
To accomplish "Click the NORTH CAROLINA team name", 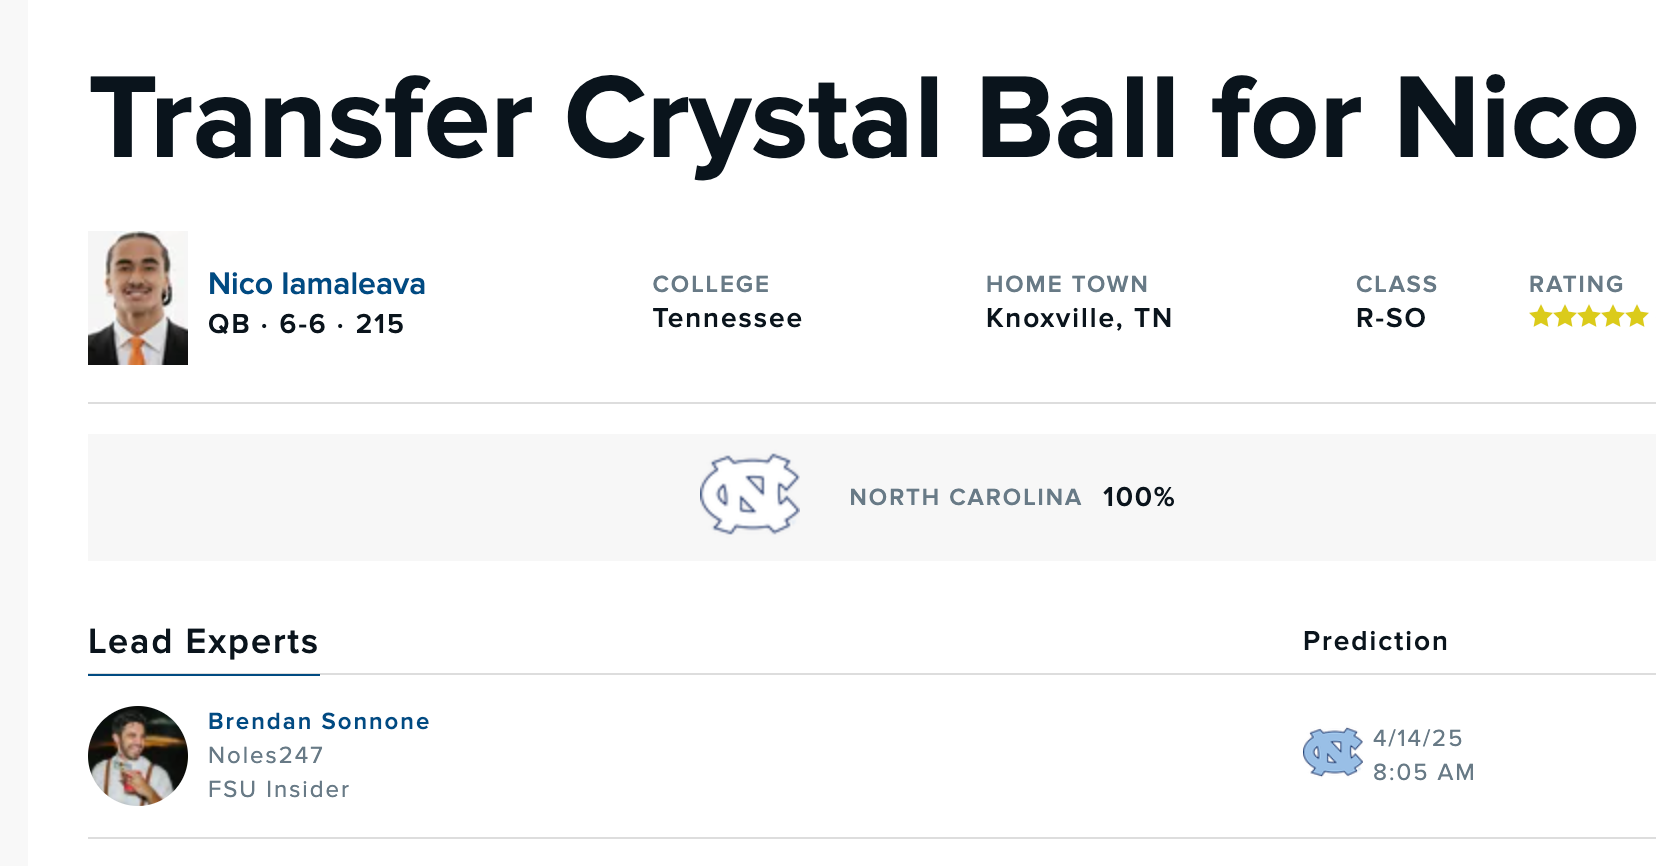I will 965,497.
